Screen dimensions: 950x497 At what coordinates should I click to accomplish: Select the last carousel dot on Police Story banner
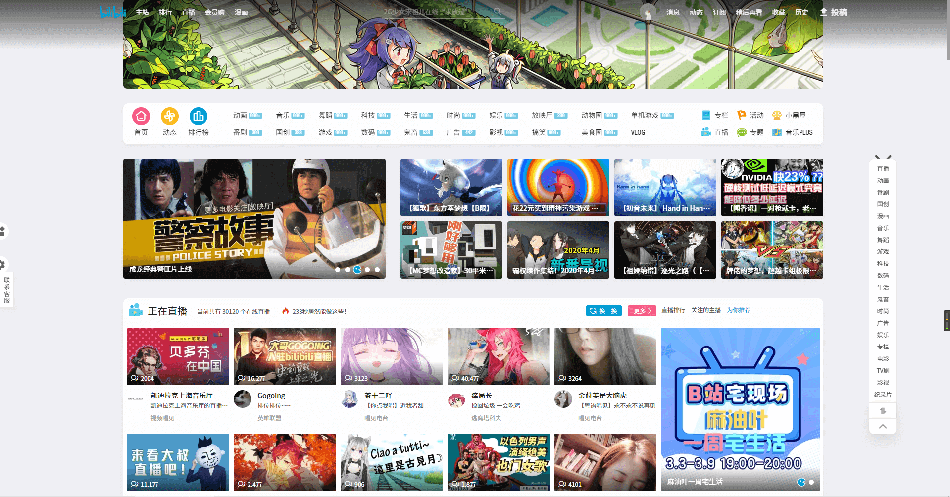coord(377,270)
